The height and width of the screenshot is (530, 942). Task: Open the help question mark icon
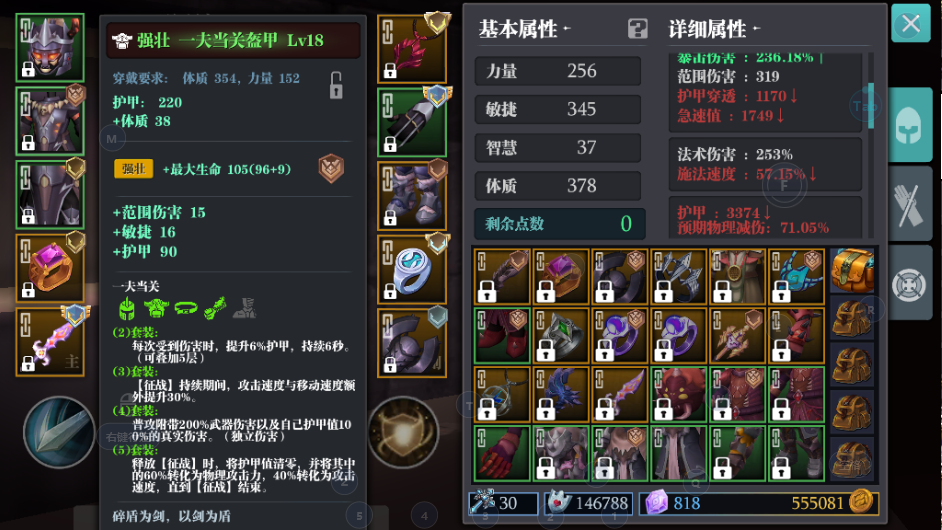click(637, 28)
